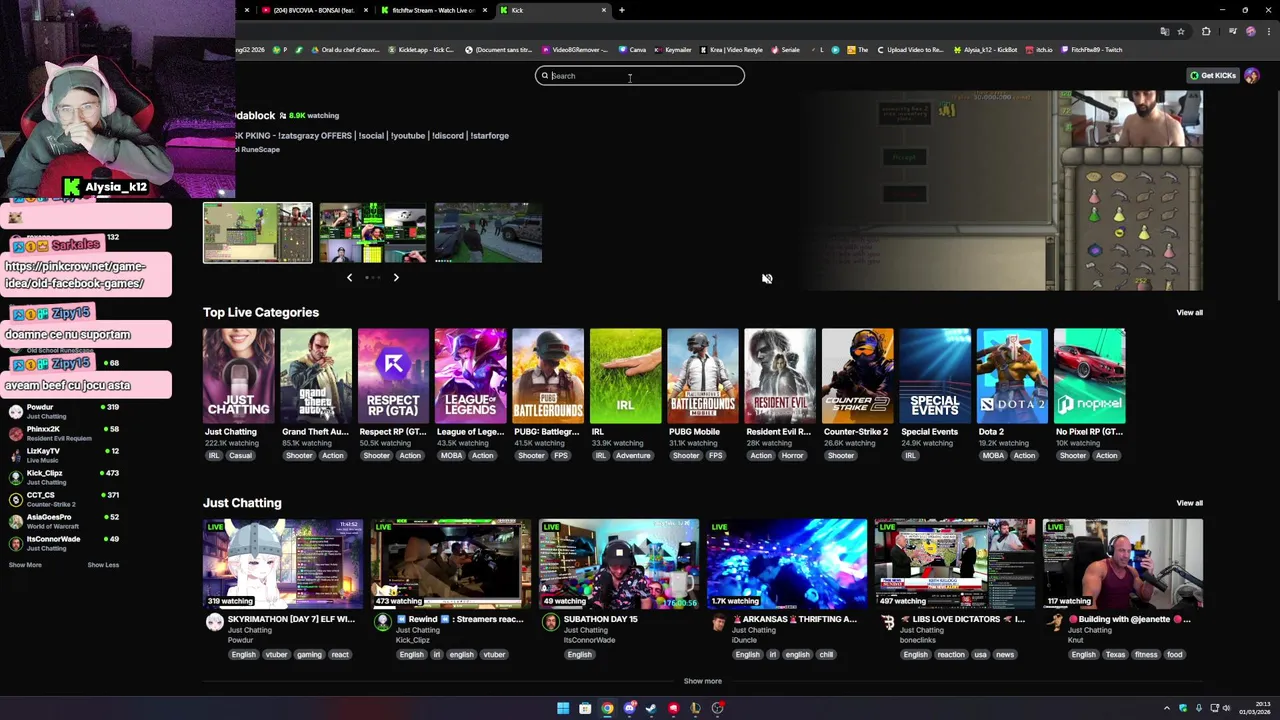Open the Resident Evil category card
The width and height of the screenshot is (1280, 720).
pyautogui.click(x=780, y=376)
